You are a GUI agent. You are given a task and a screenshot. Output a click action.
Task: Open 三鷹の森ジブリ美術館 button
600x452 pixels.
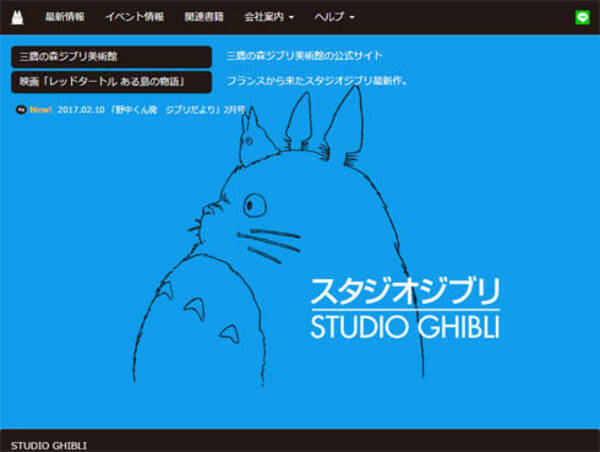coord(111,57)
